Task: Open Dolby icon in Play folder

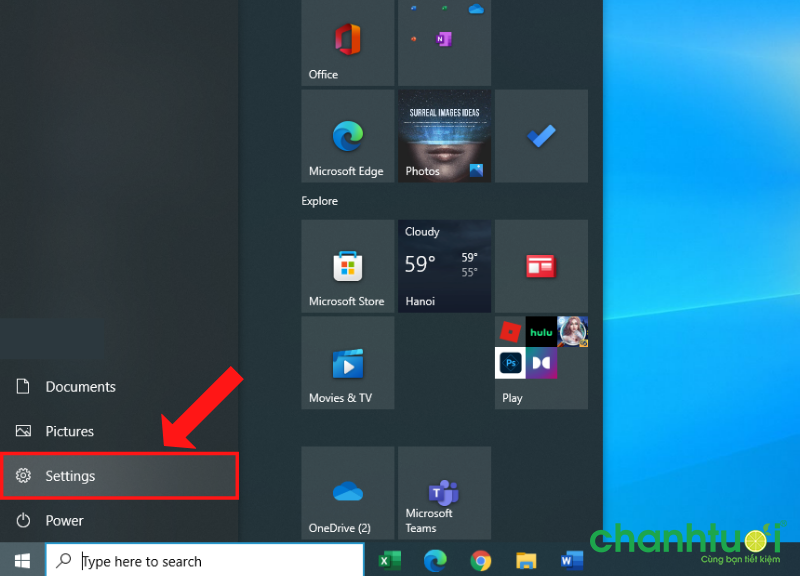Action: pyautogui.click(x=541, y=363)
